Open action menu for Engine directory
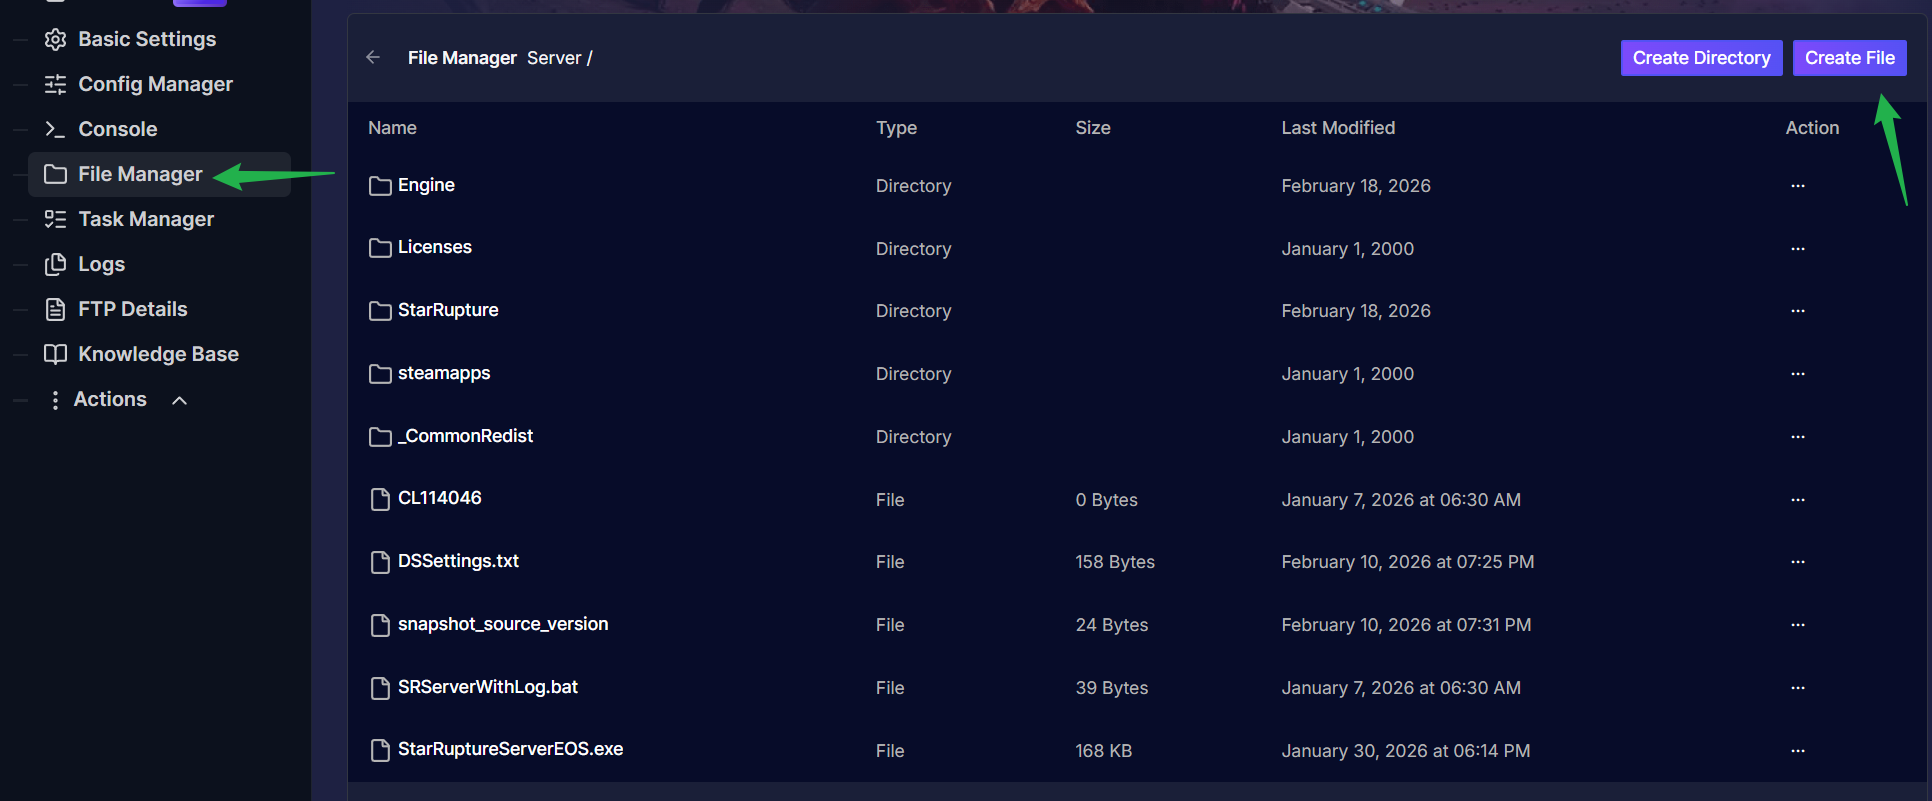Screen dimensions: 1932x801 click(x=1797, y=186)
